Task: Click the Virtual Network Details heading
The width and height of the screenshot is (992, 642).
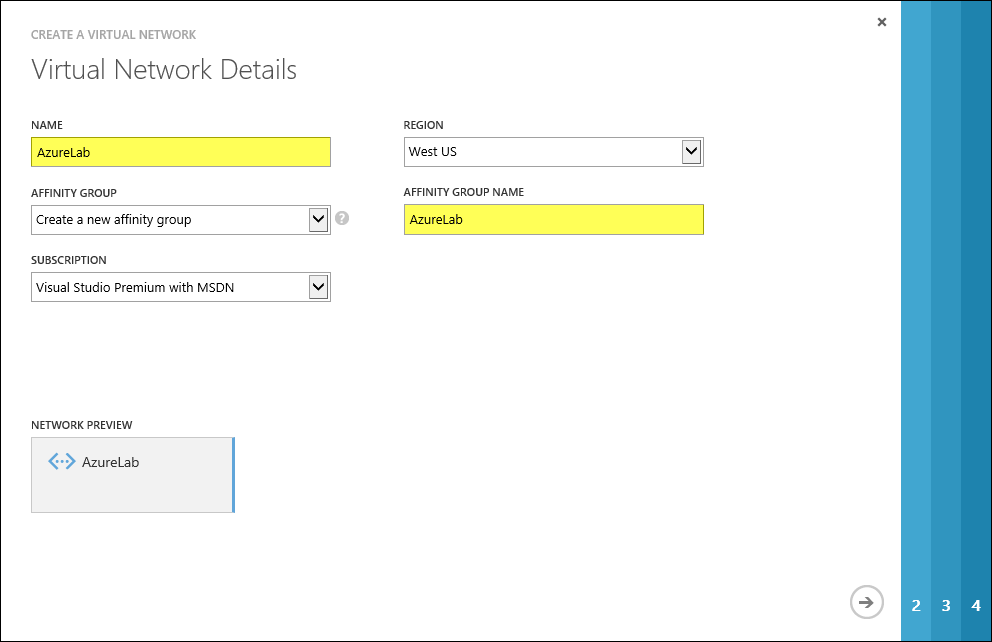Action: [x=164, y=70]
